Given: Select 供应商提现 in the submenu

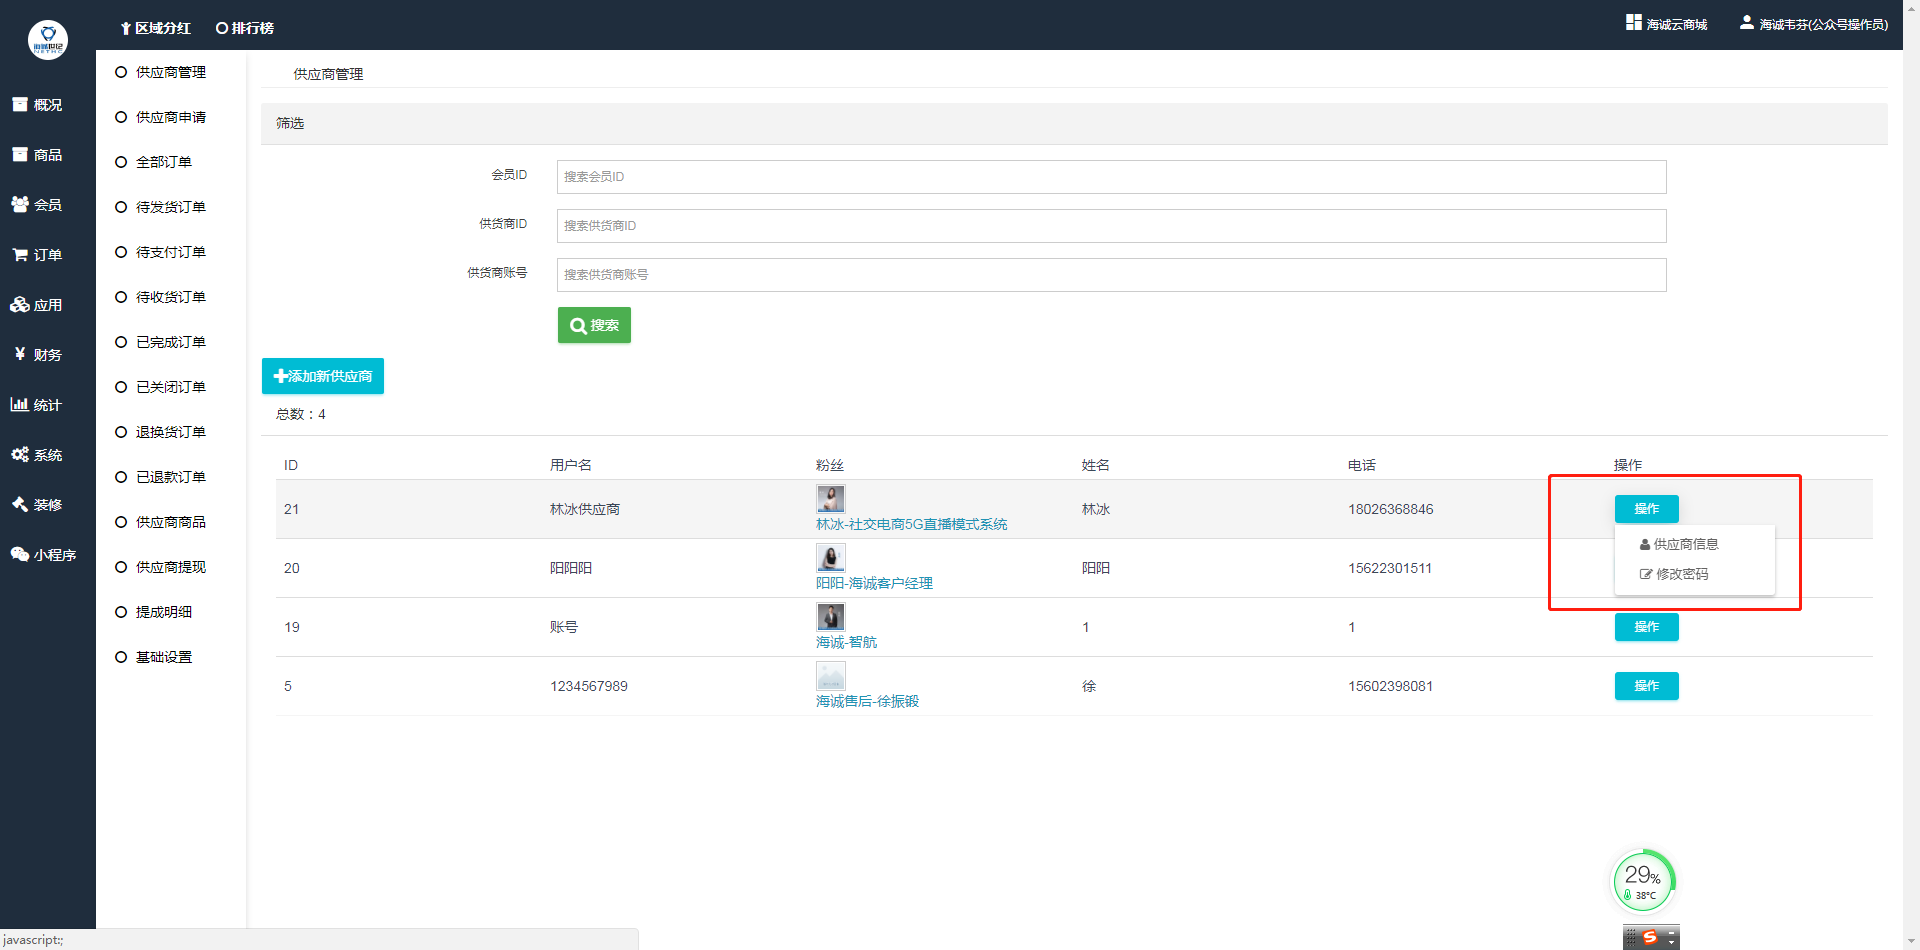Looking at the screenshot, I should click(170, 567).
